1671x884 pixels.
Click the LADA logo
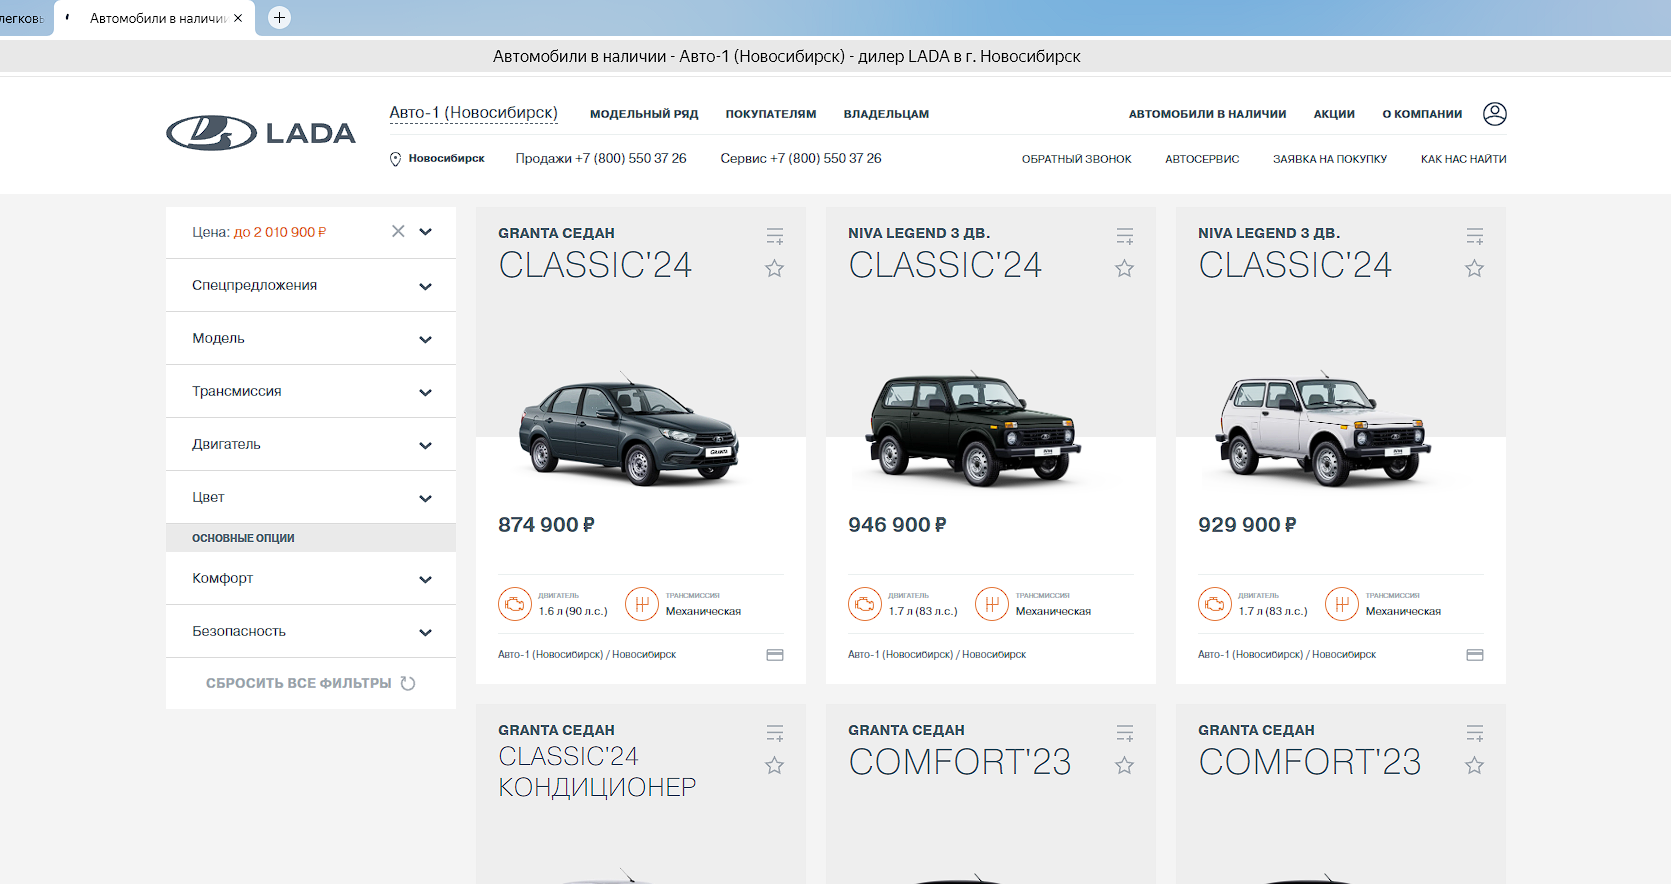pos(261,133)
